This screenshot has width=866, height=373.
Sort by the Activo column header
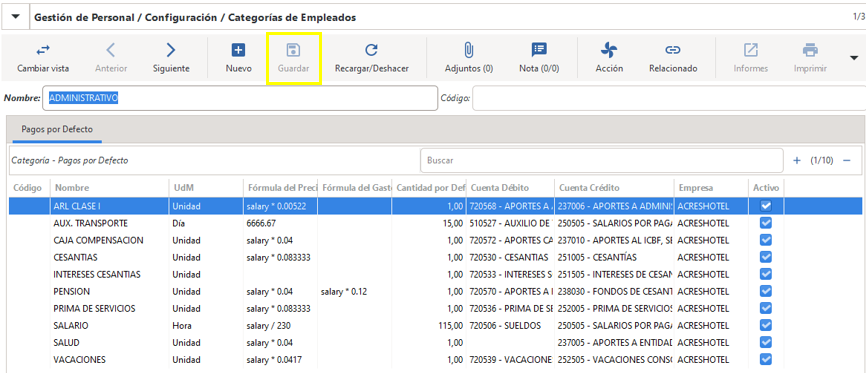click(766, 188)
